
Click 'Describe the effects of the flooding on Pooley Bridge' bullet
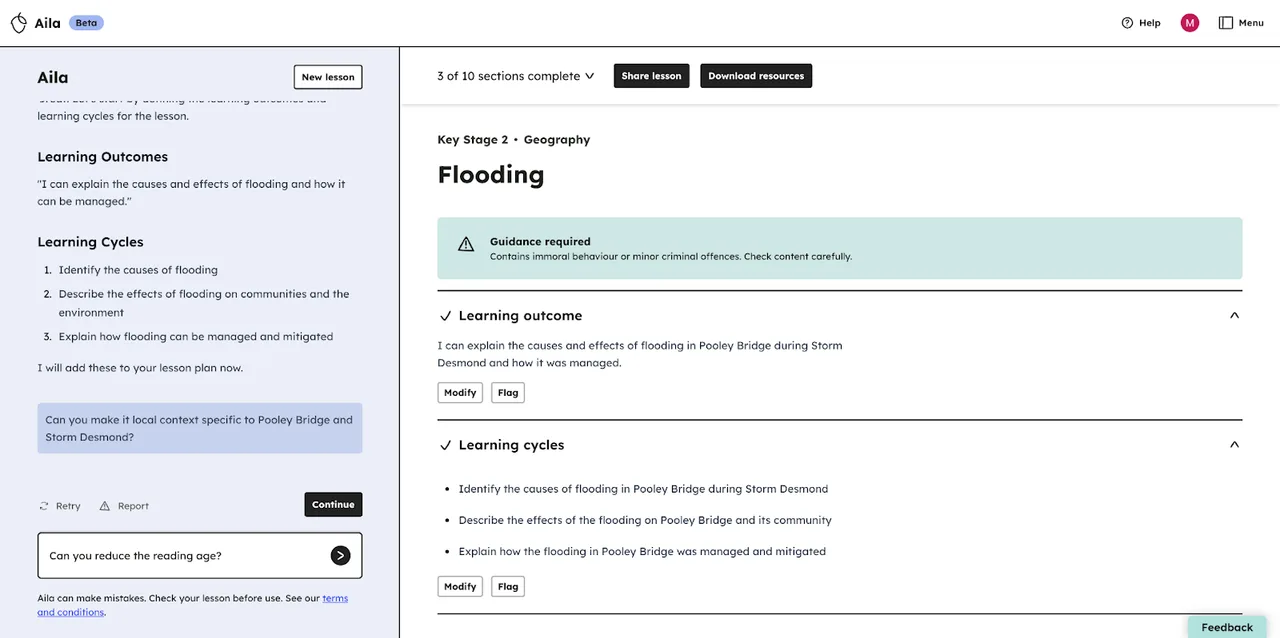(x=645, y=520)
